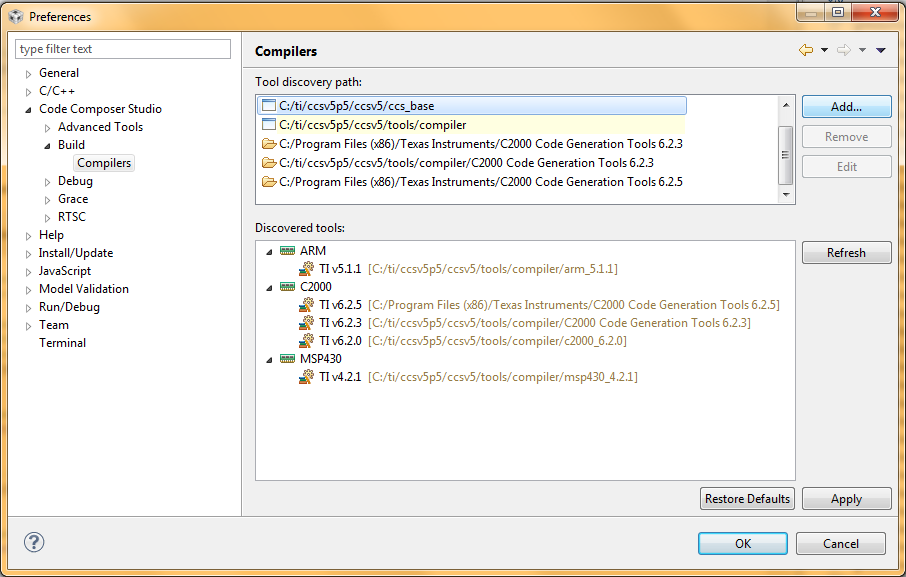The image size is (906, 577).
Task: Open the back history dropdown arrow
Action: coord(825,50)
